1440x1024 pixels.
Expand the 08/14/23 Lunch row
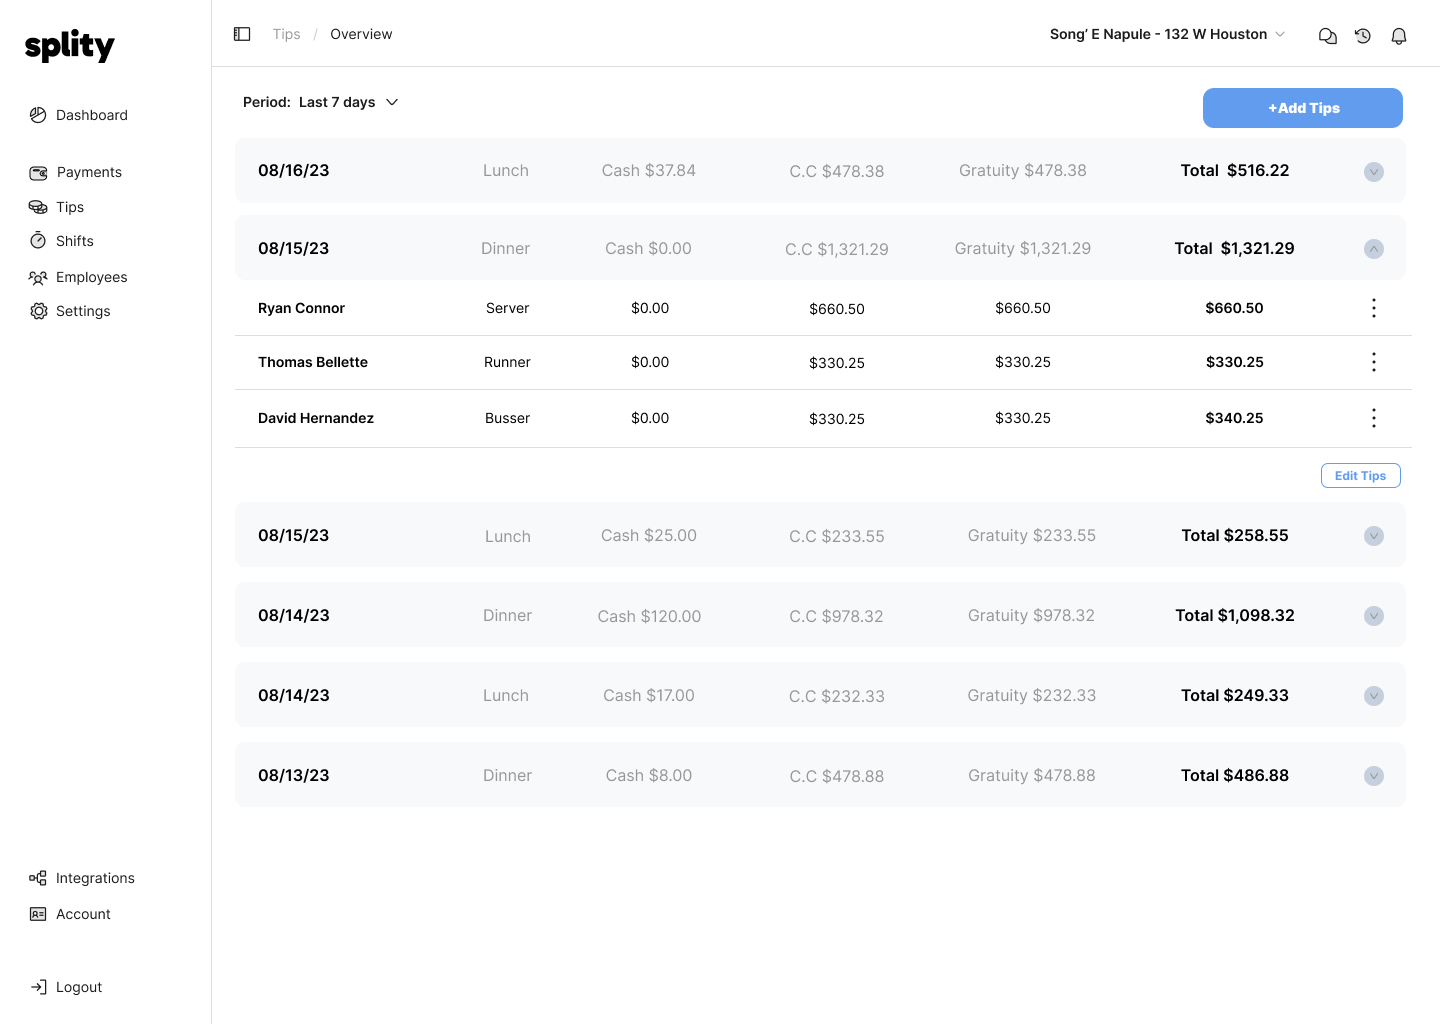(1374, 696)
